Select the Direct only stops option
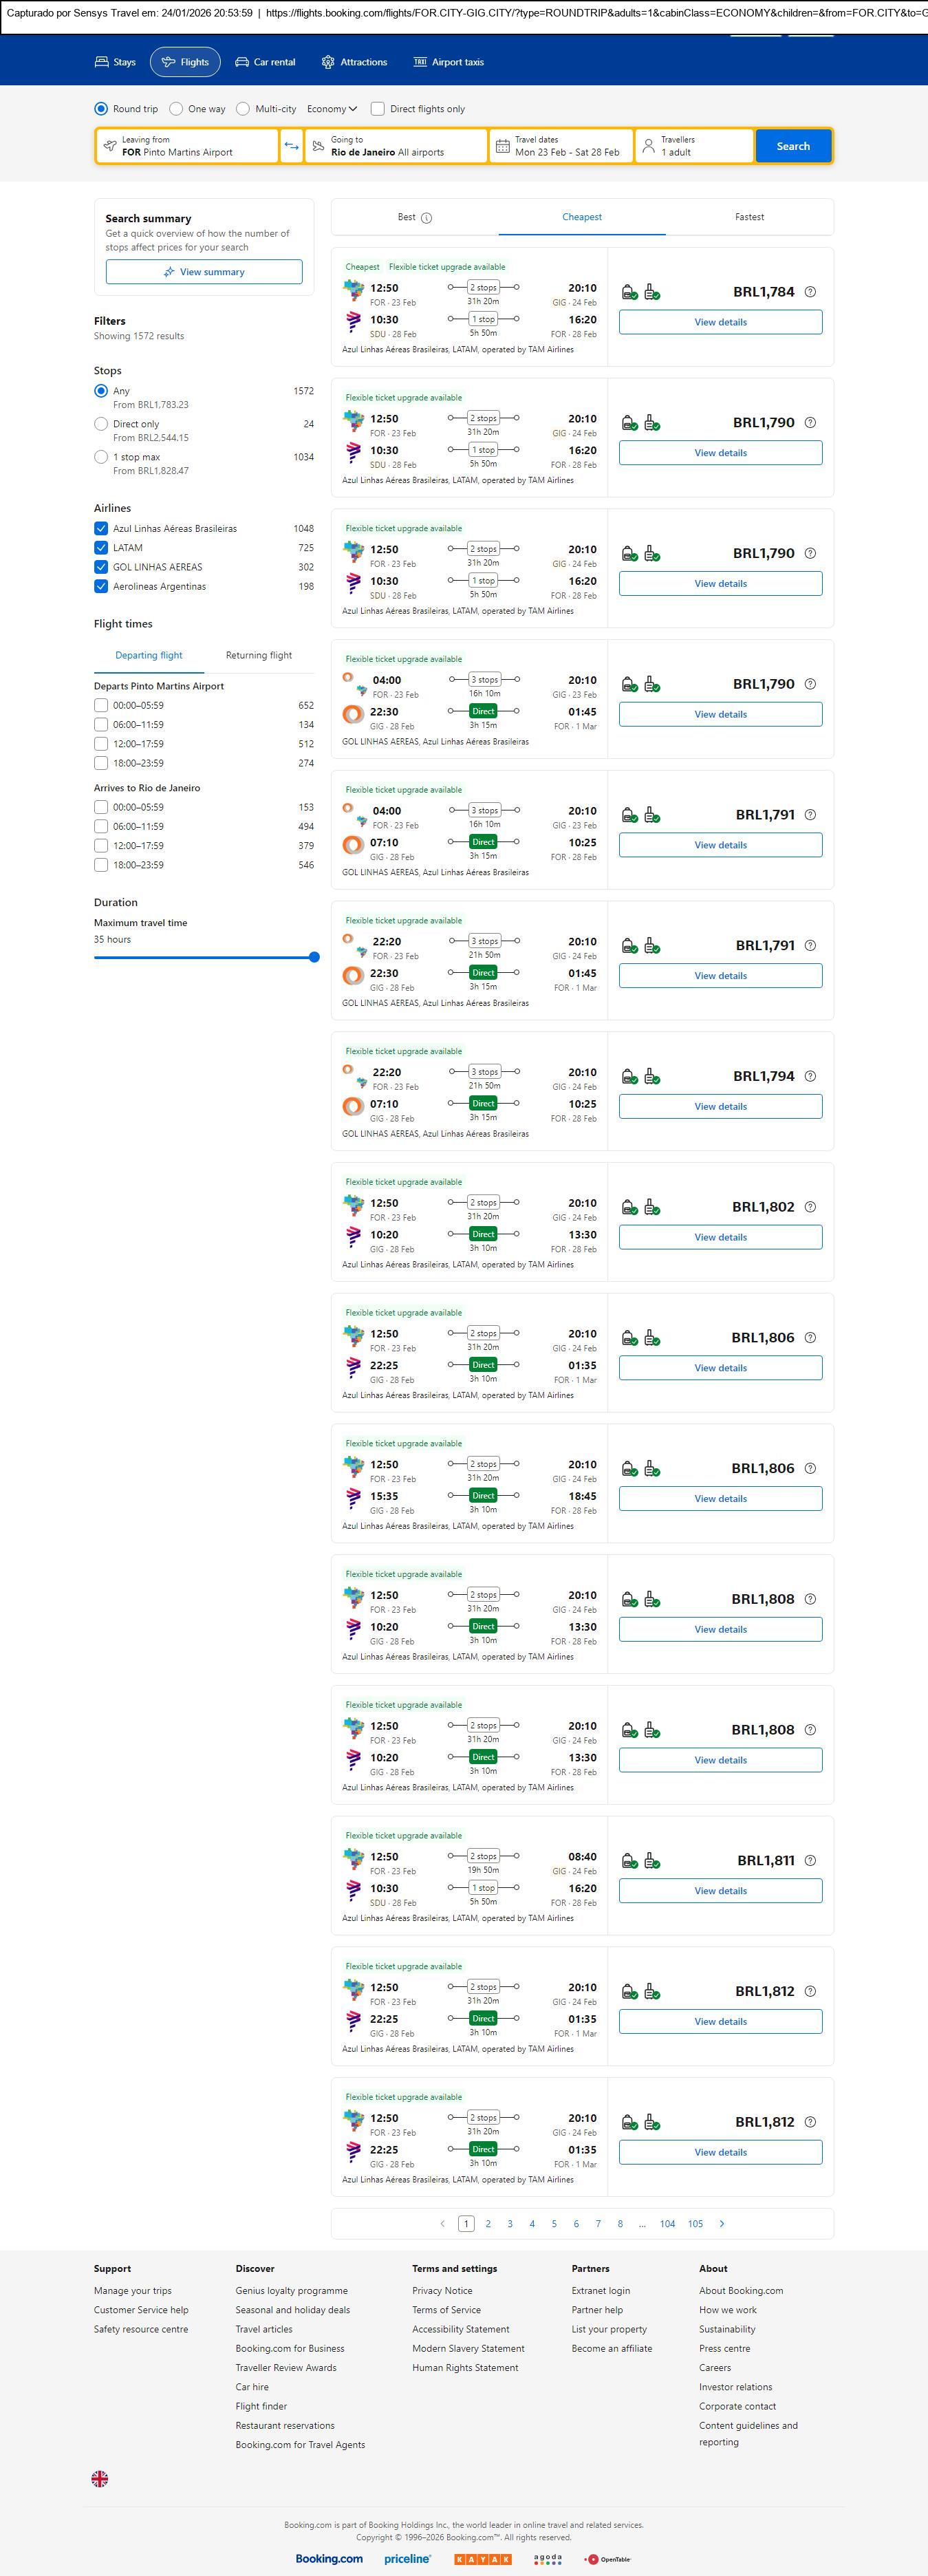Viewport: 928px width, 2576px height. (101, 424)
